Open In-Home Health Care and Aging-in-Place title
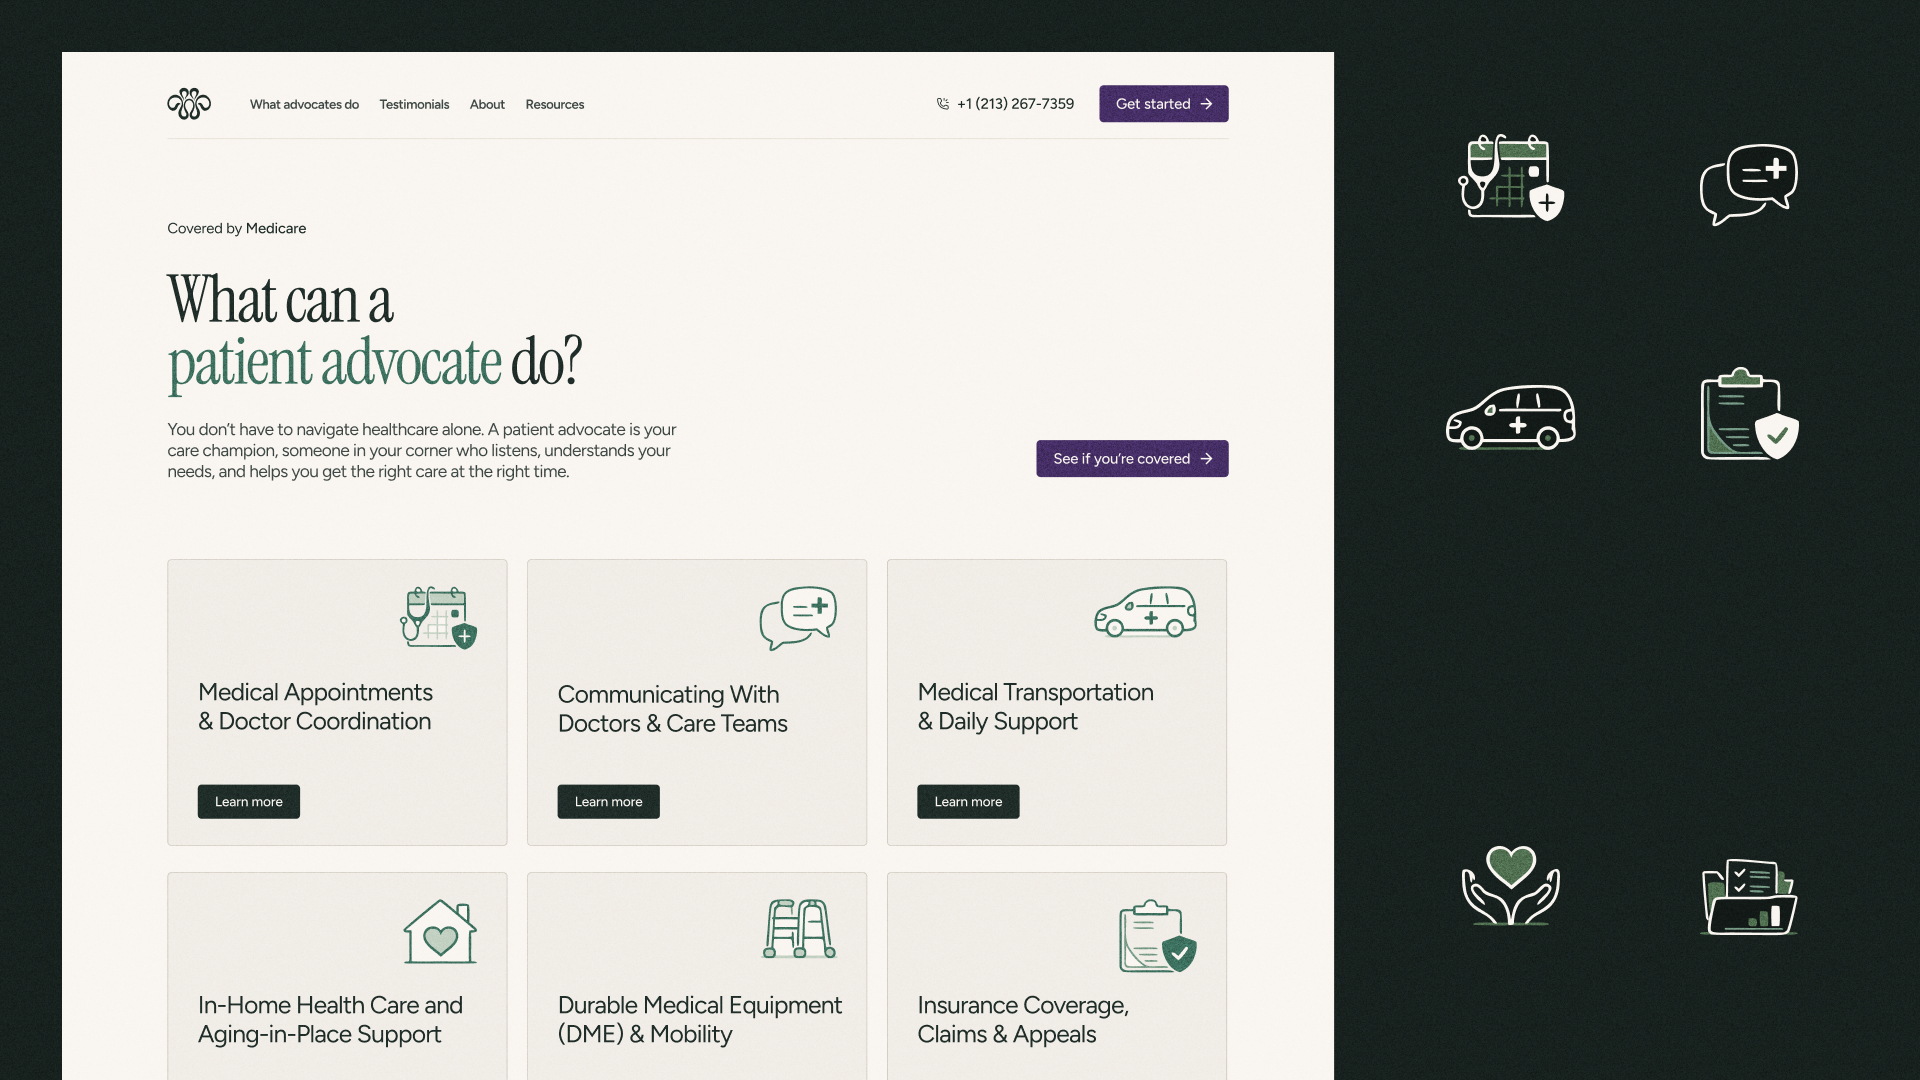 (x=330, y=1020)
